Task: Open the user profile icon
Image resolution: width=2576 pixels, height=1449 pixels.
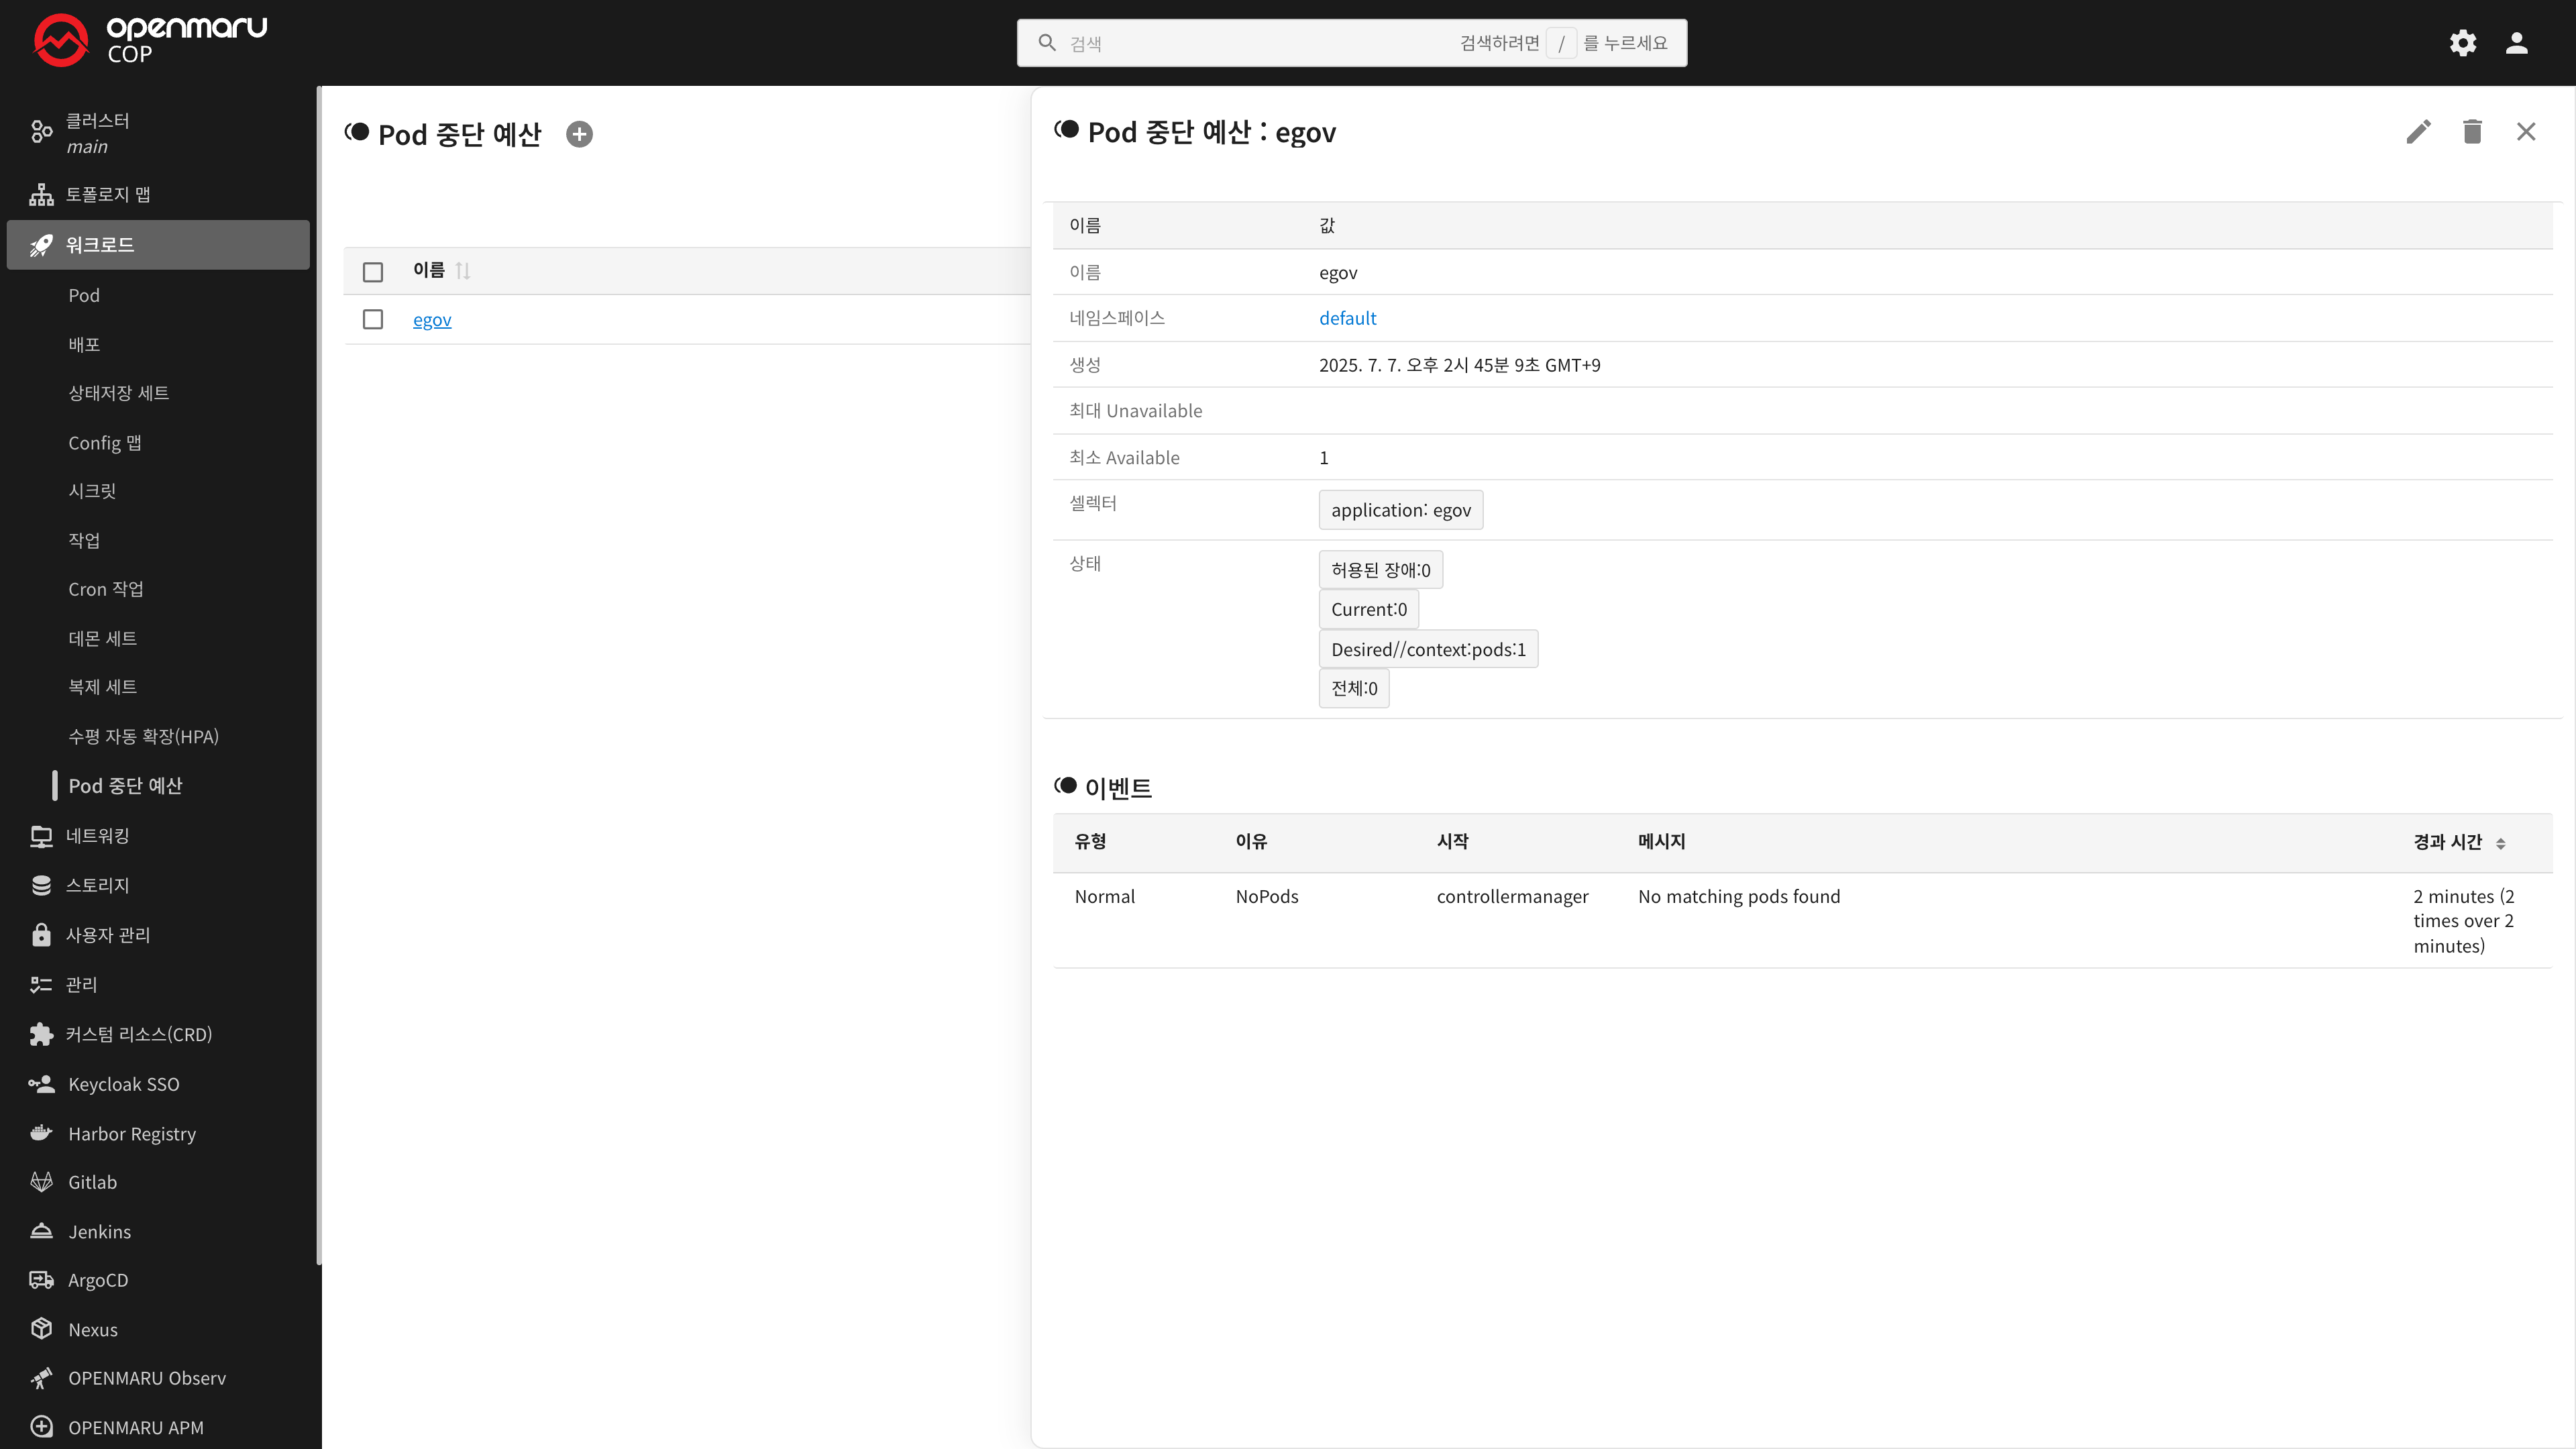Action: (x=2516, y=43)
